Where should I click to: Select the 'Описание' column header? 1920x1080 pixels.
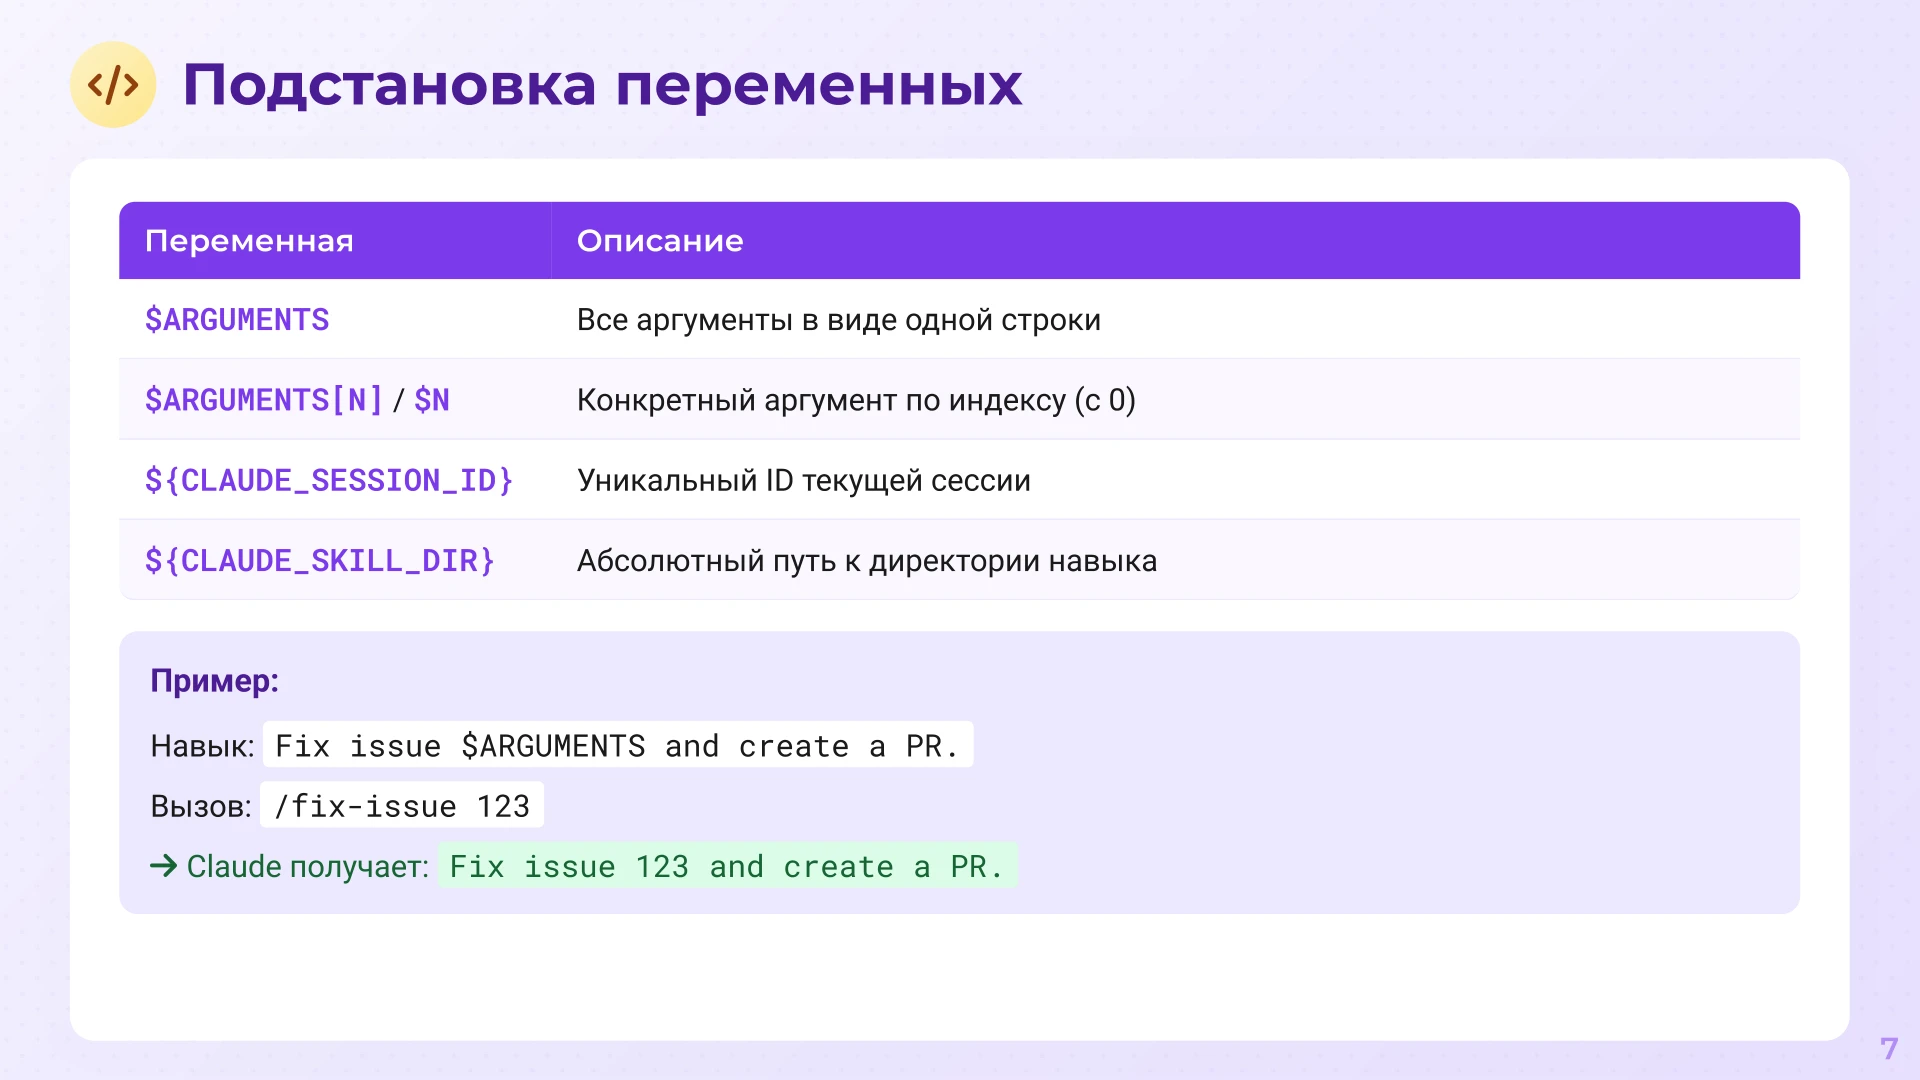[x=659, y=240]
